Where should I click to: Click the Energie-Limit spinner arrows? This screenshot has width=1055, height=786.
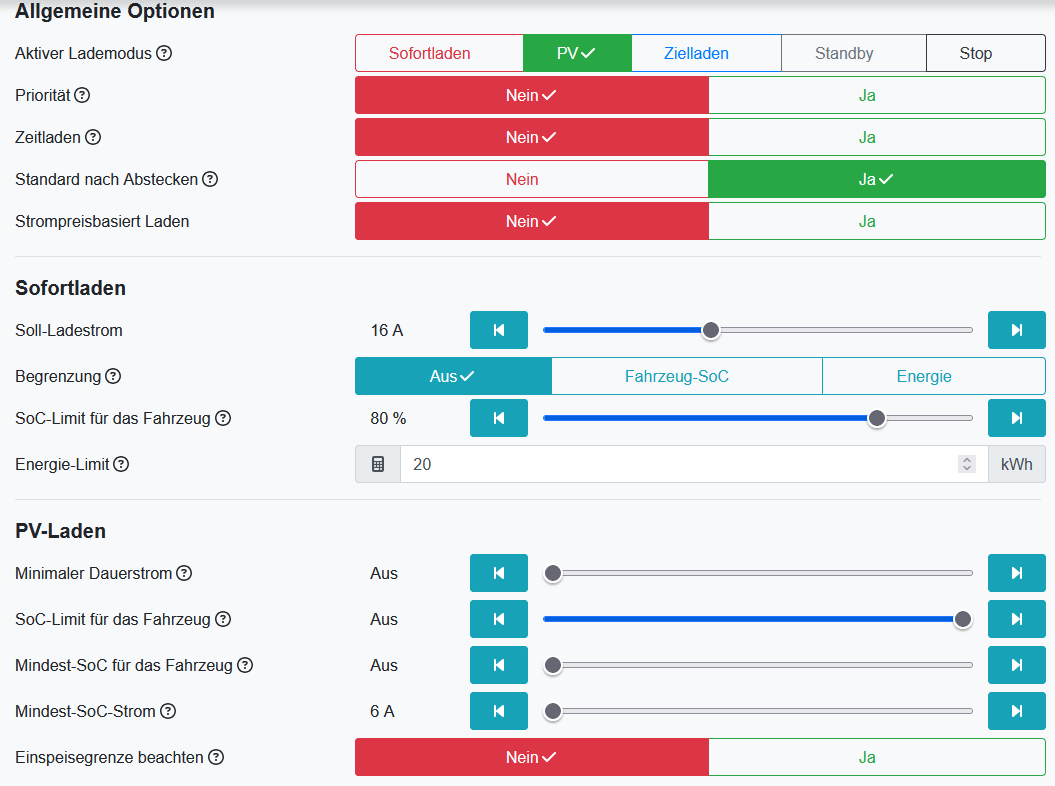(967, 464)
